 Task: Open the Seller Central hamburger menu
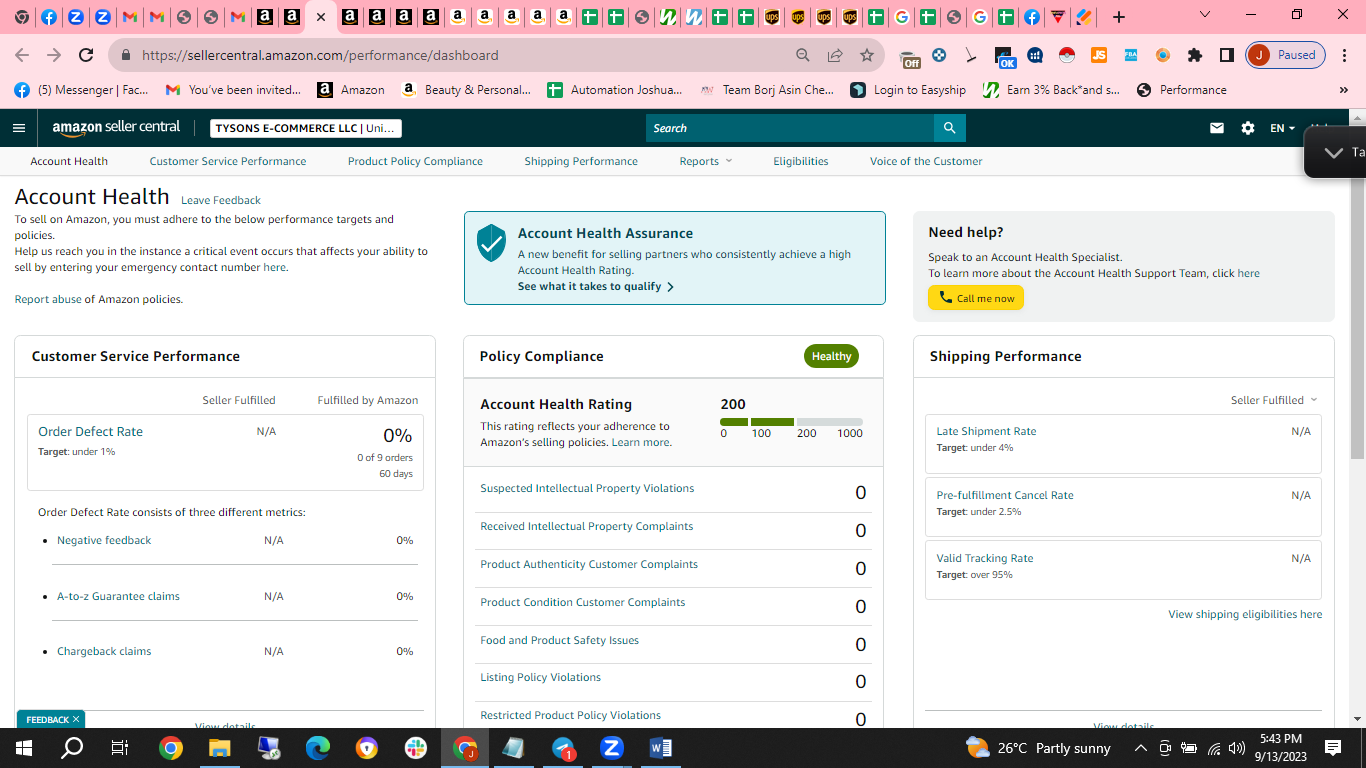tap(19, 128)
